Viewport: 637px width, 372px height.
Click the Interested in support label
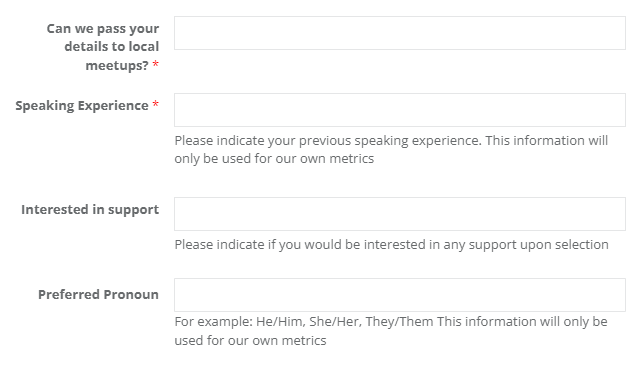(90, 210)
